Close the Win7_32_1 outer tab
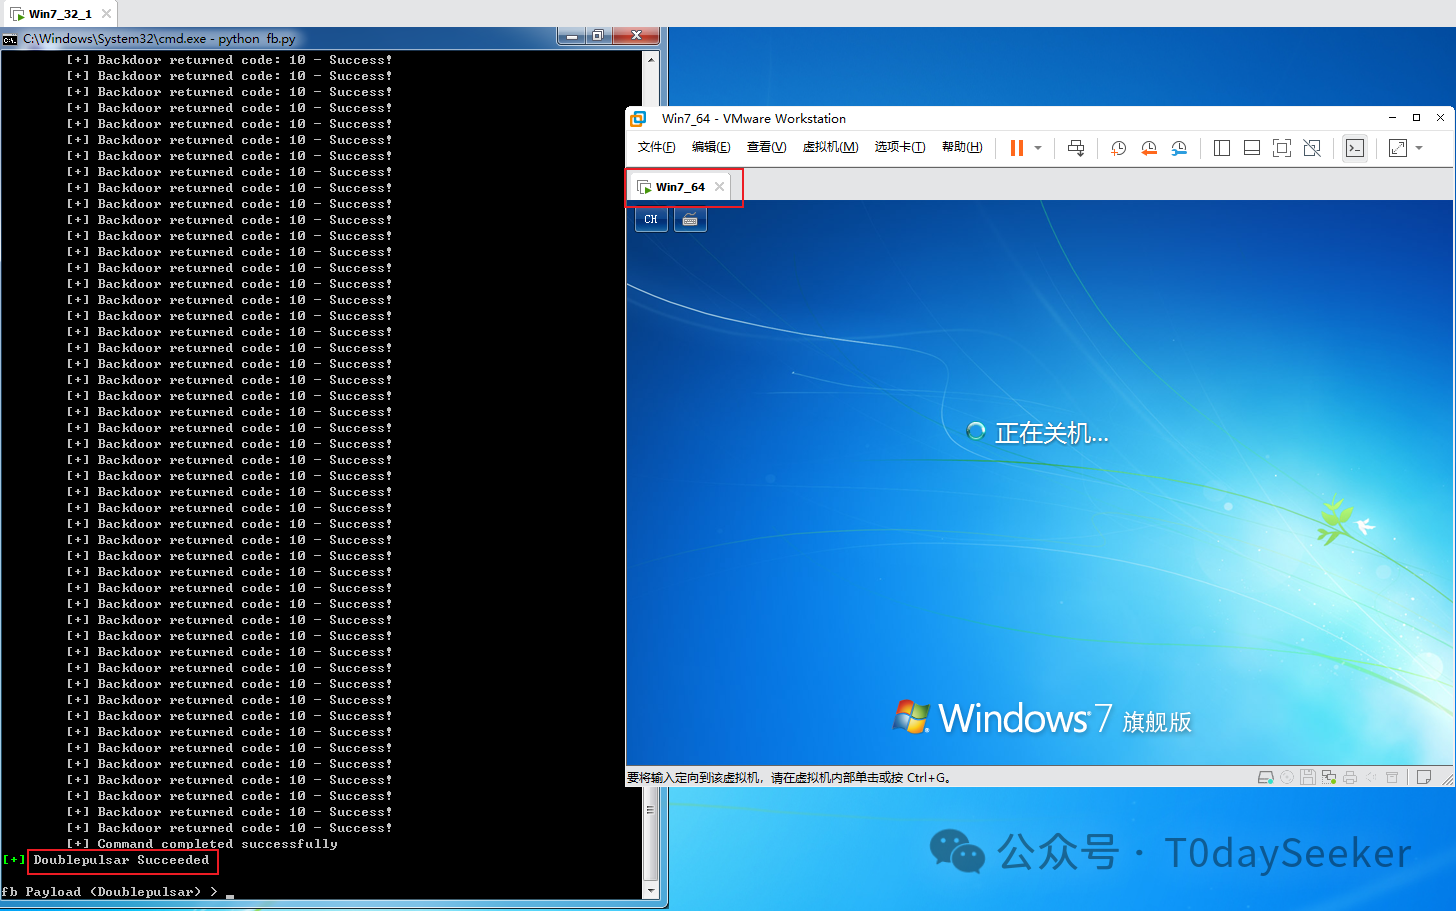The image size is (1456, 911). (107, 14)
